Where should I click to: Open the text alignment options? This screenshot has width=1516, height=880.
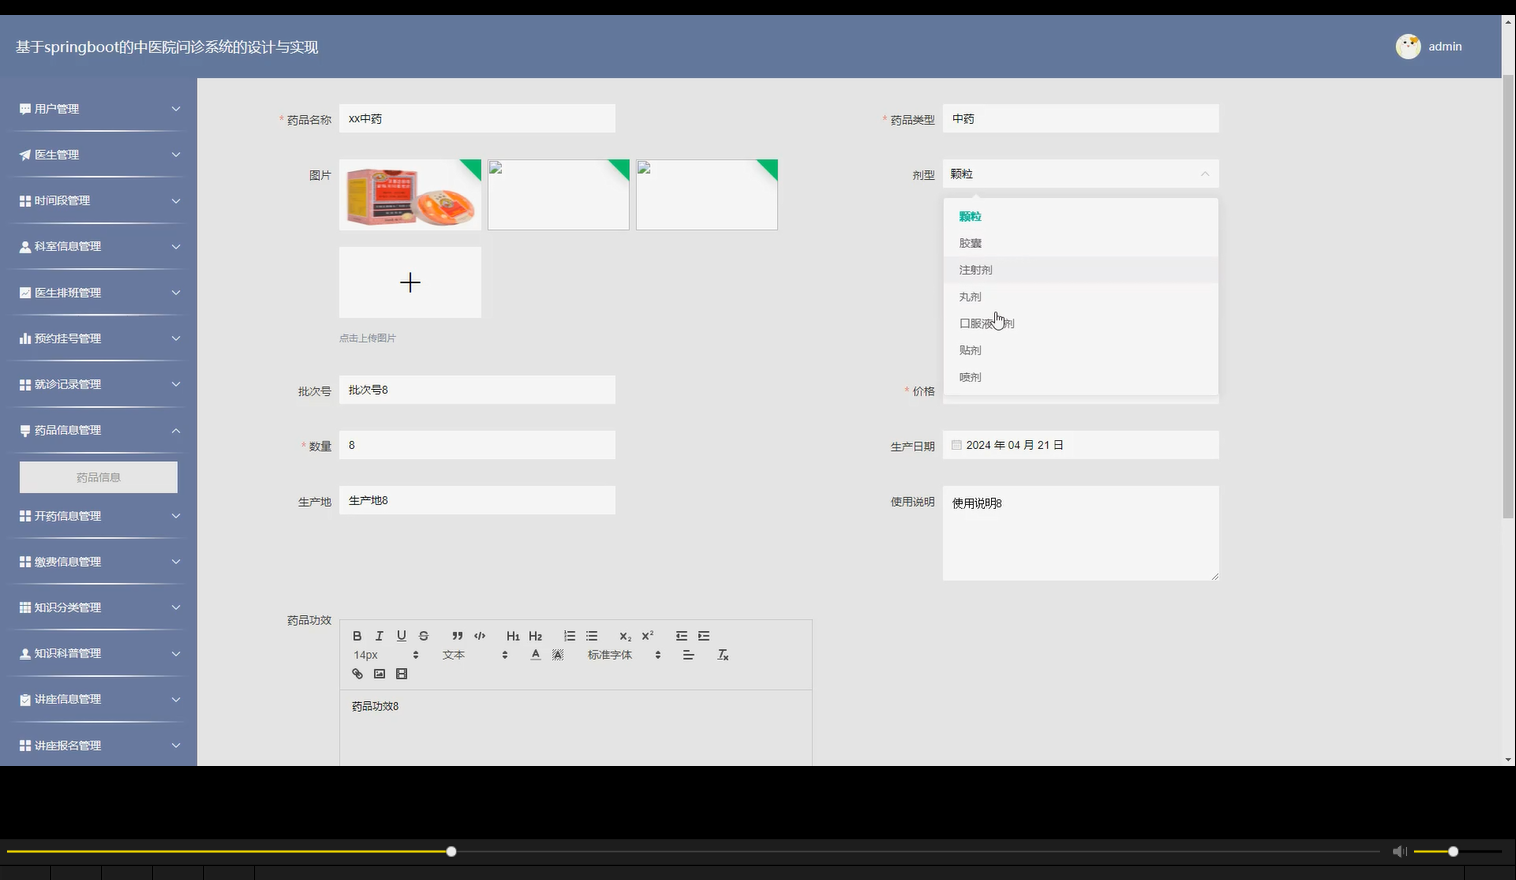click(688, 655)
